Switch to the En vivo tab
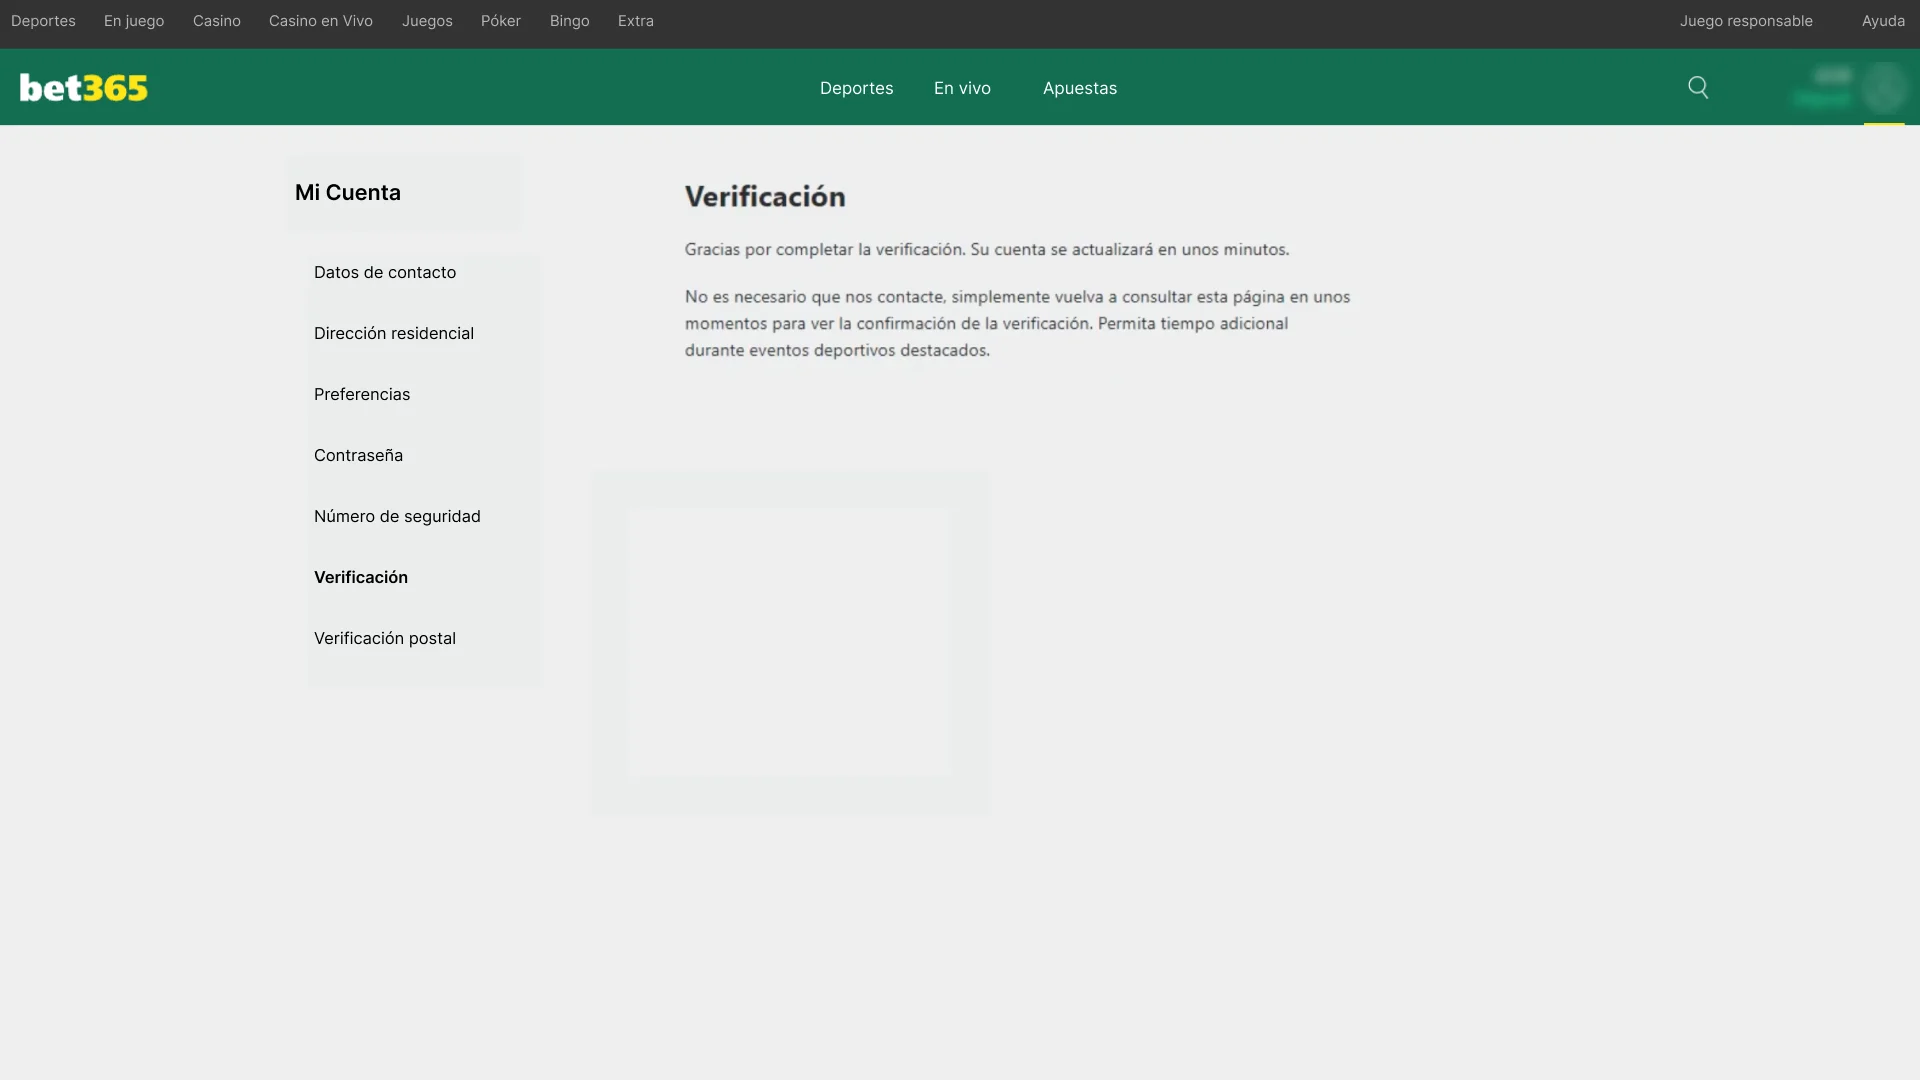Viewport: 1920px width, 1080px height. [961, 88]
